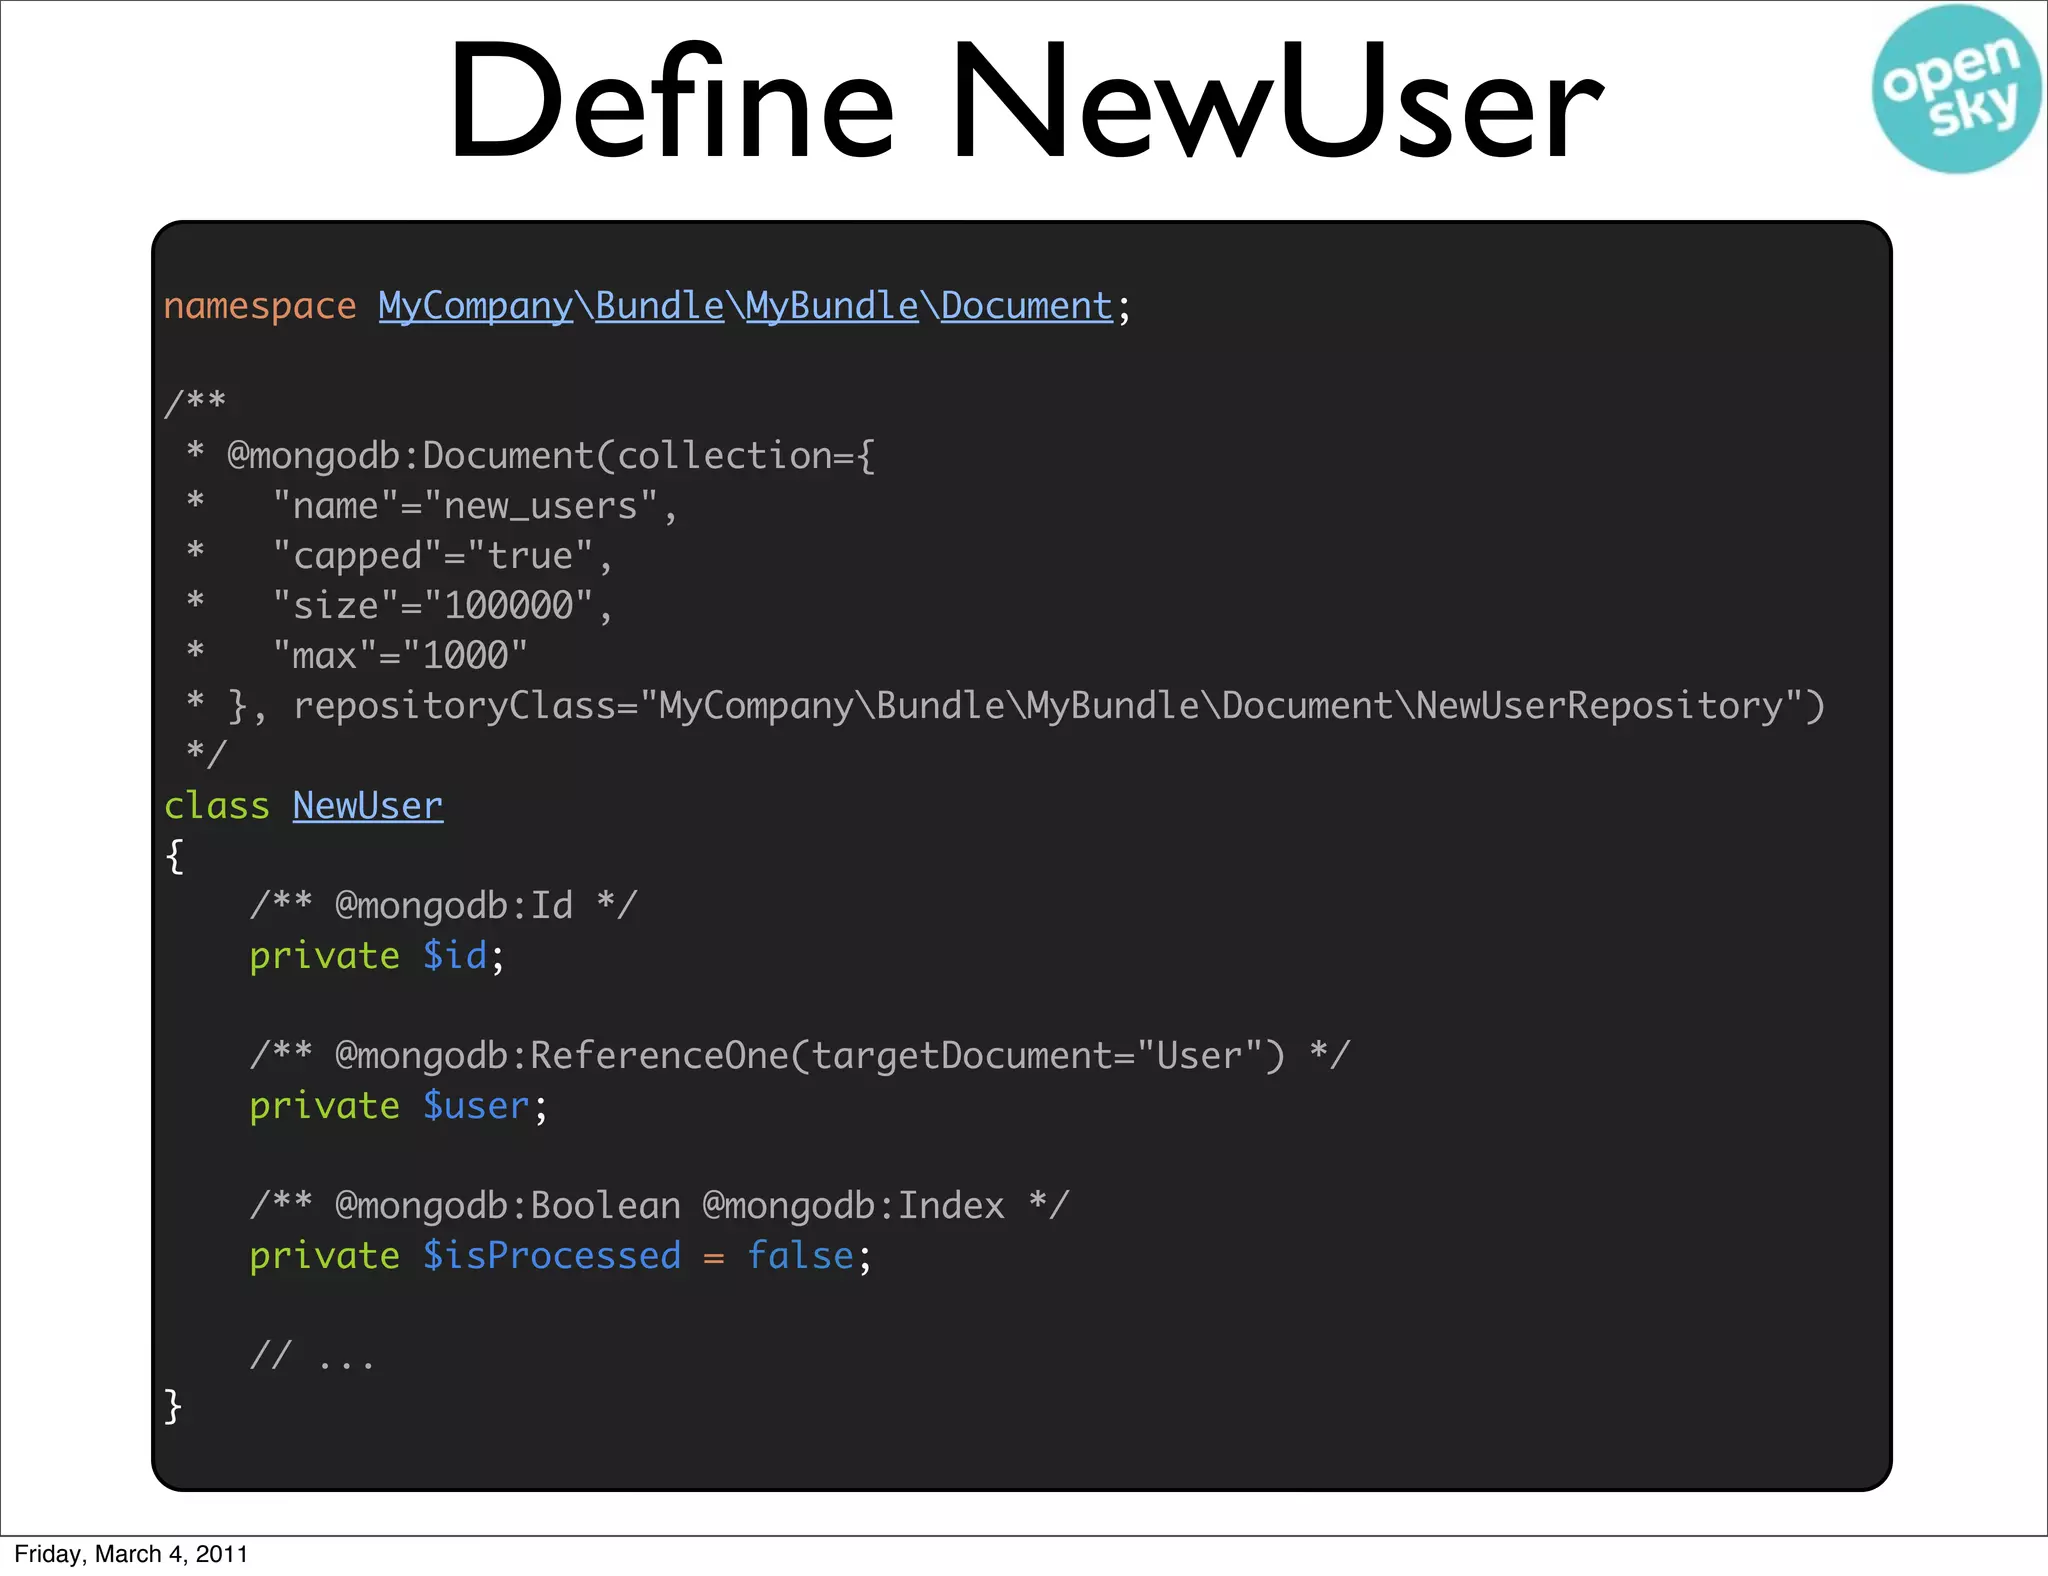Image resolution: width=2048 pixels, height=1576 pixels.
Task: Click the OpenSky logo
Action: [1956, 89]
